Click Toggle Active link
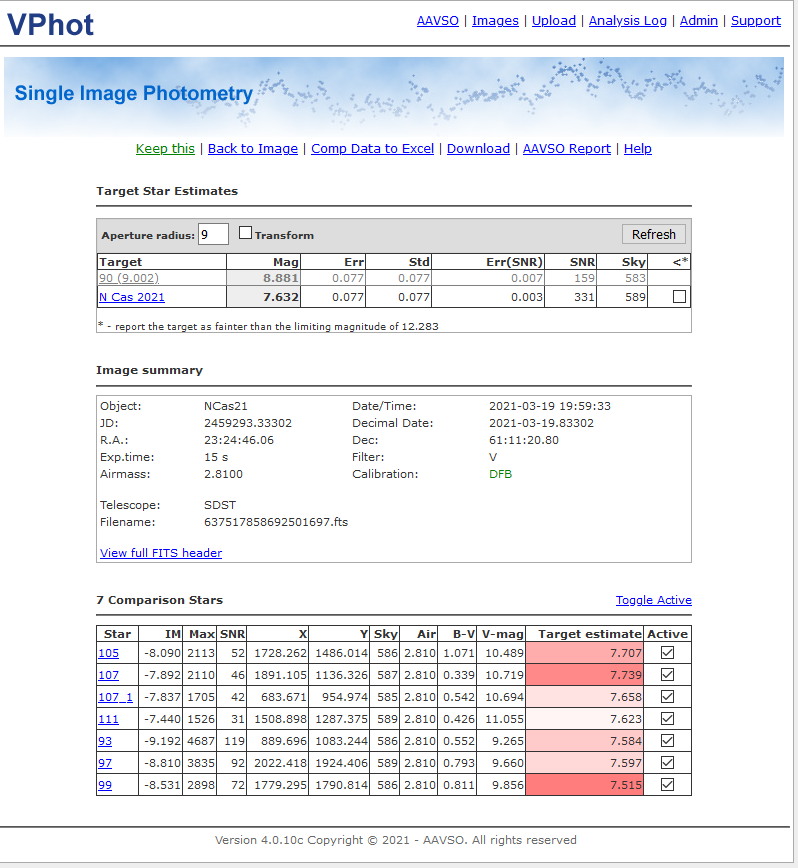Screen dimensions: 798x868 coord(653,600)
